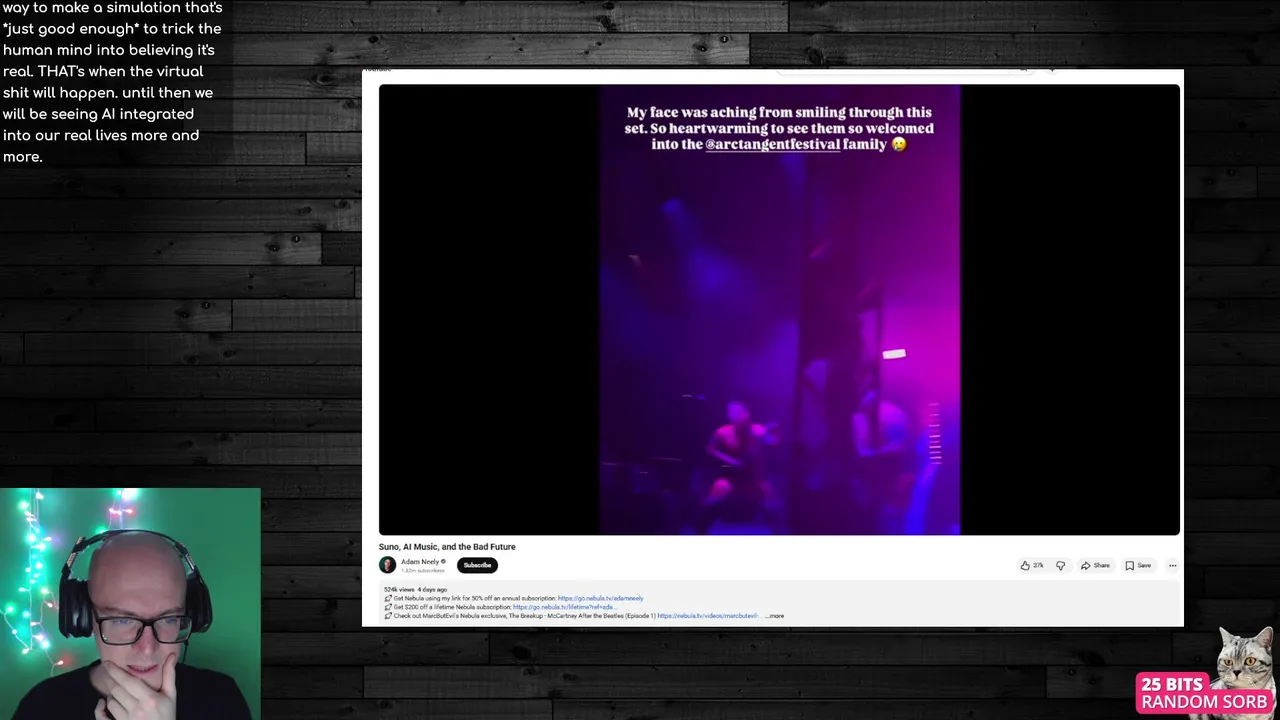The height and width of the screenshot is (720, 1280).
Task: Open the go.nebula.tv/lifetime link
Action: (563, 607)
